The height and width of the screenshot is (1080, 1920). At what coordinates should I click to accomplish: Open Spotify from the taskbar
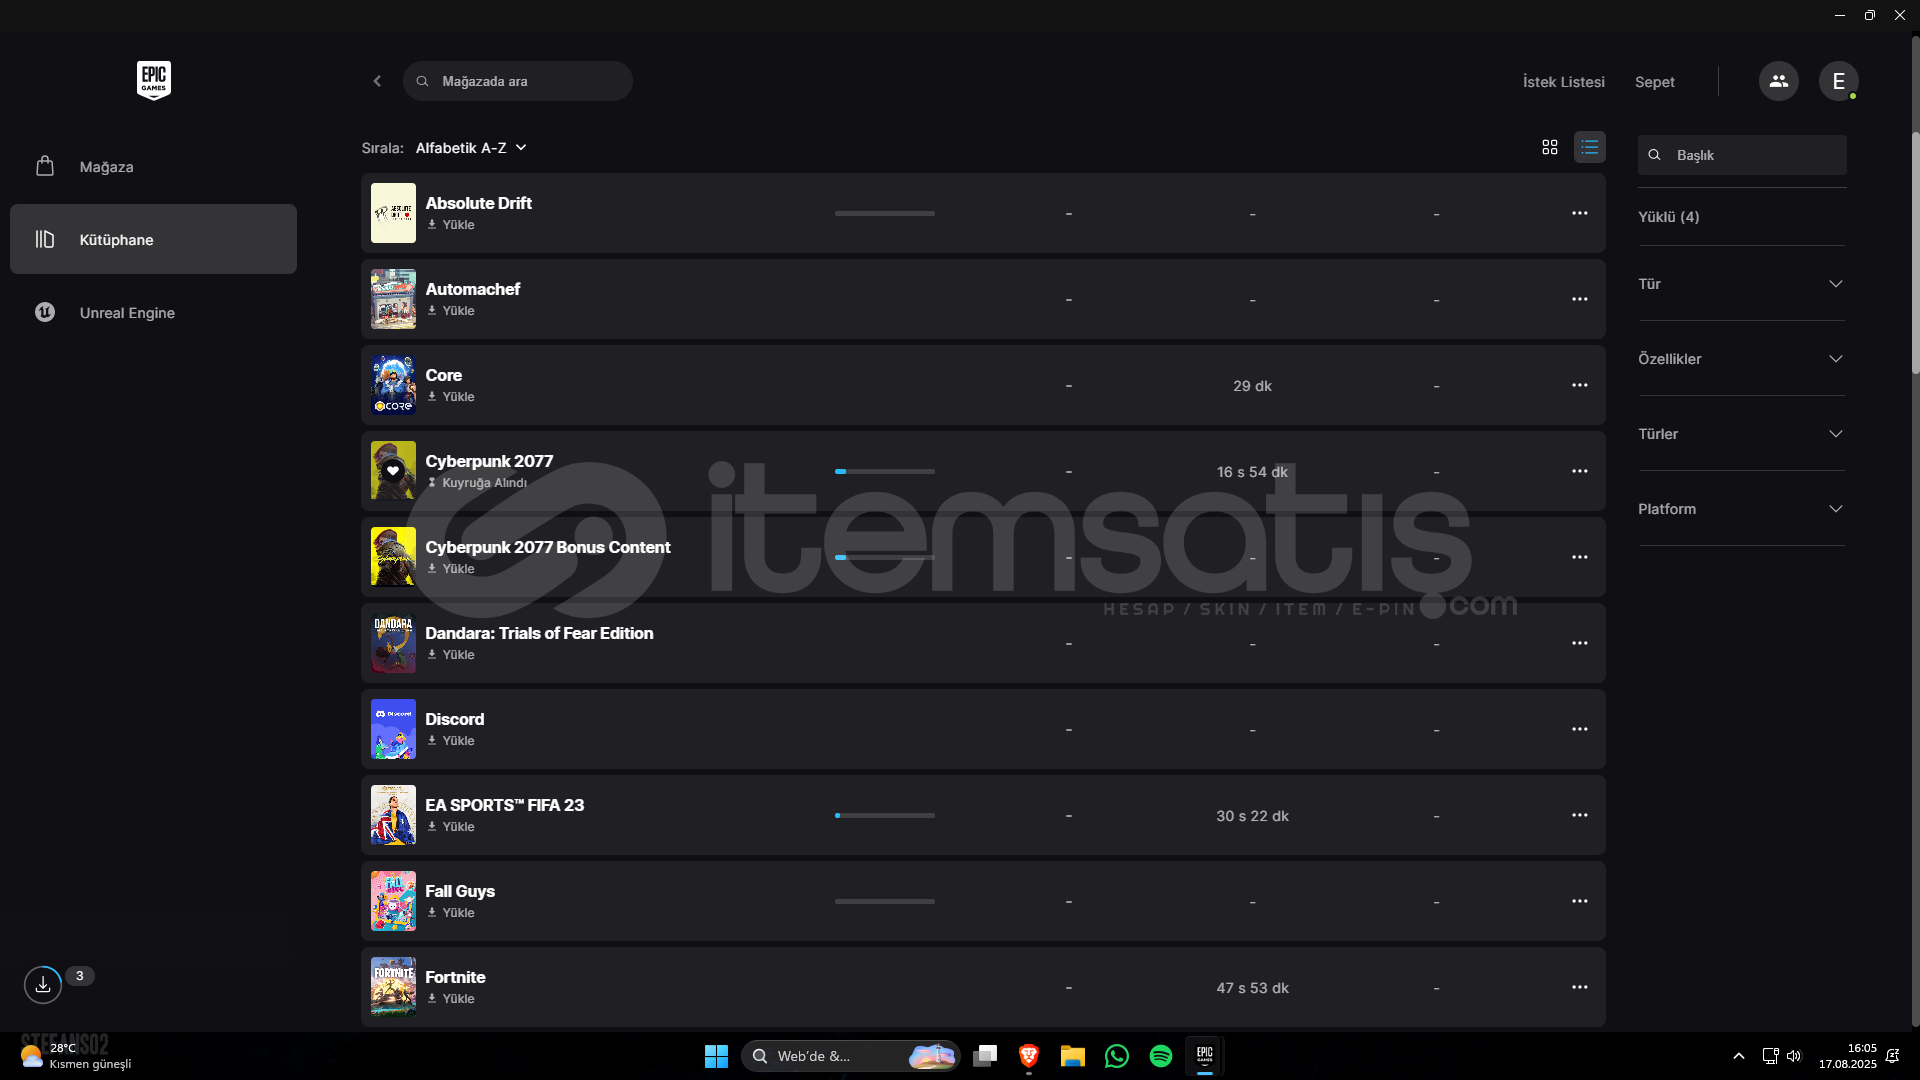[x=1161, y=1056]
